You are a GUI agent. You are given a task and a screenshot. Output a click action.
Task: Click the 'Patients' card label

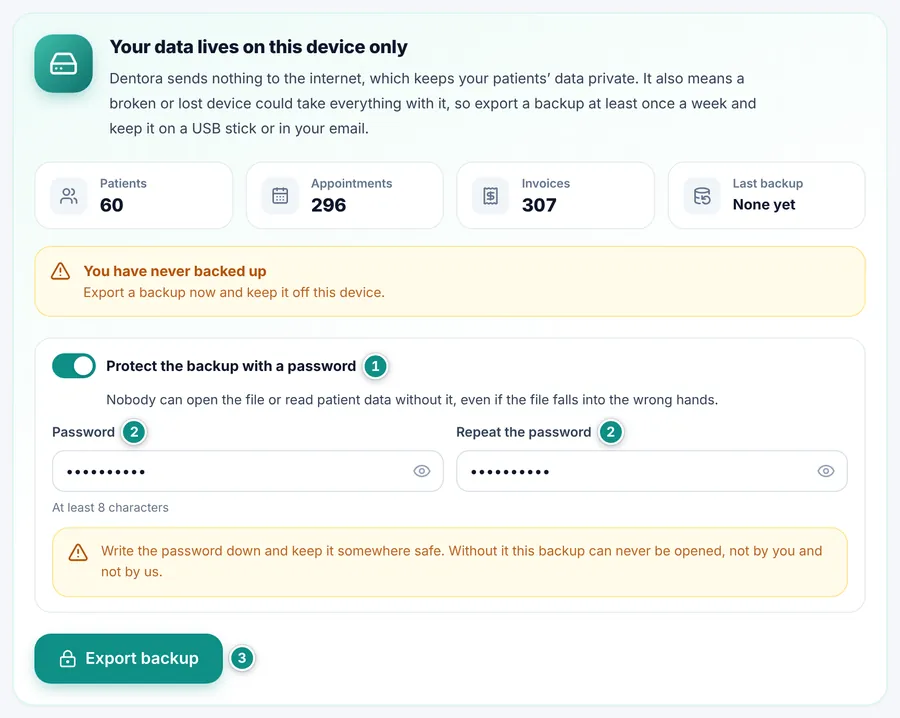pyautogui.click(x=123, y=183)
